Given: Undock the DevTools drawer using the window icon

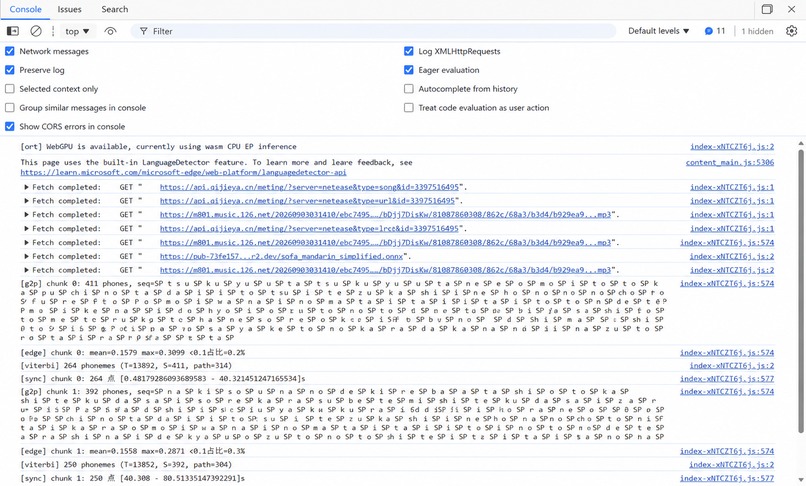Looking at the screenshot, I should (767, 9).
